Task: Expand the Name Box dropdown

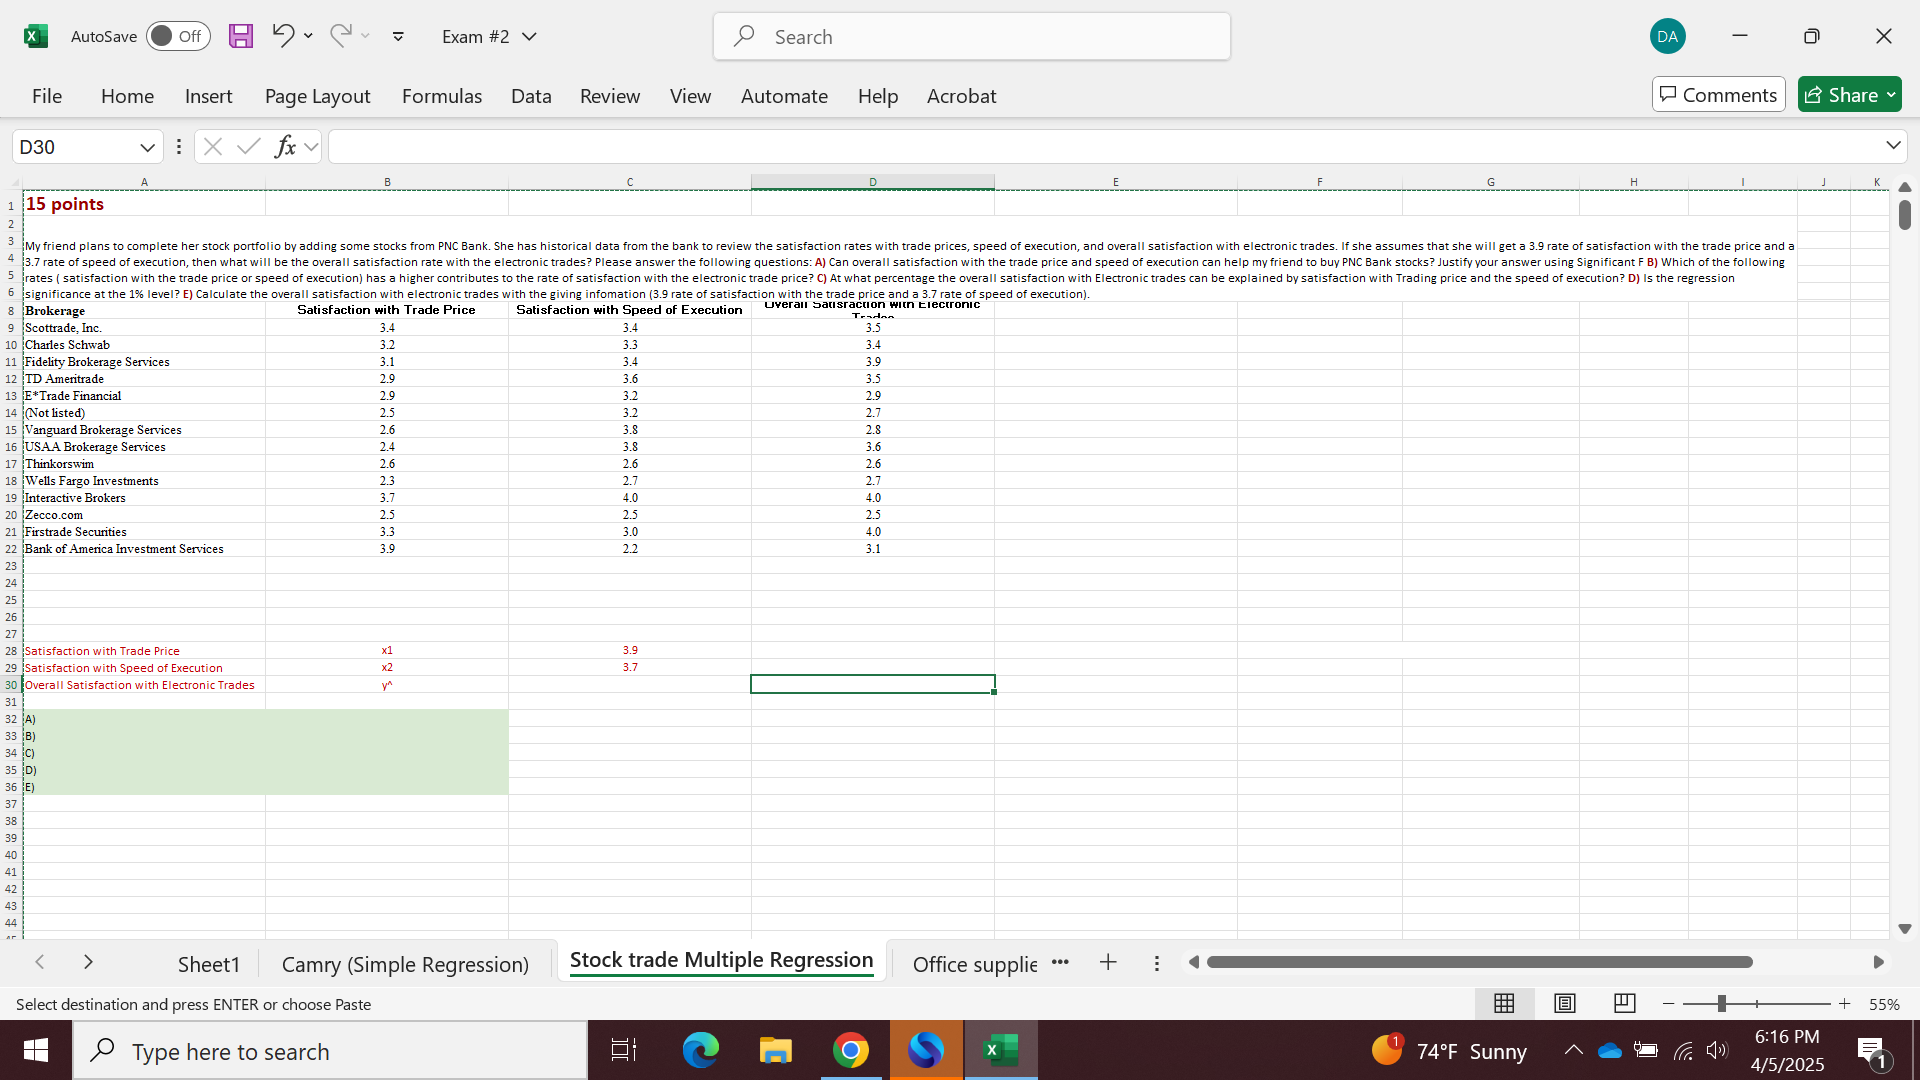Action: (146, 146)
